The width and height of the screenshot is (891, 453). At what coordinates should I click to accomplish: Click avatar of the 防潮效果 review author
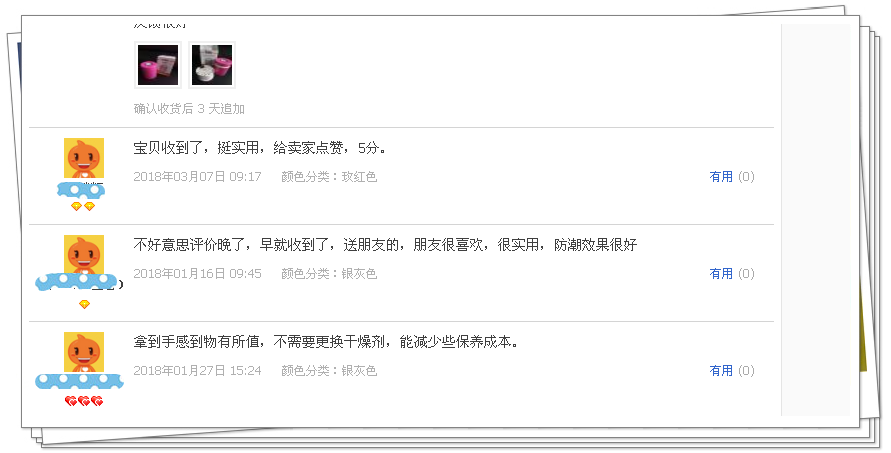[84, 255]
